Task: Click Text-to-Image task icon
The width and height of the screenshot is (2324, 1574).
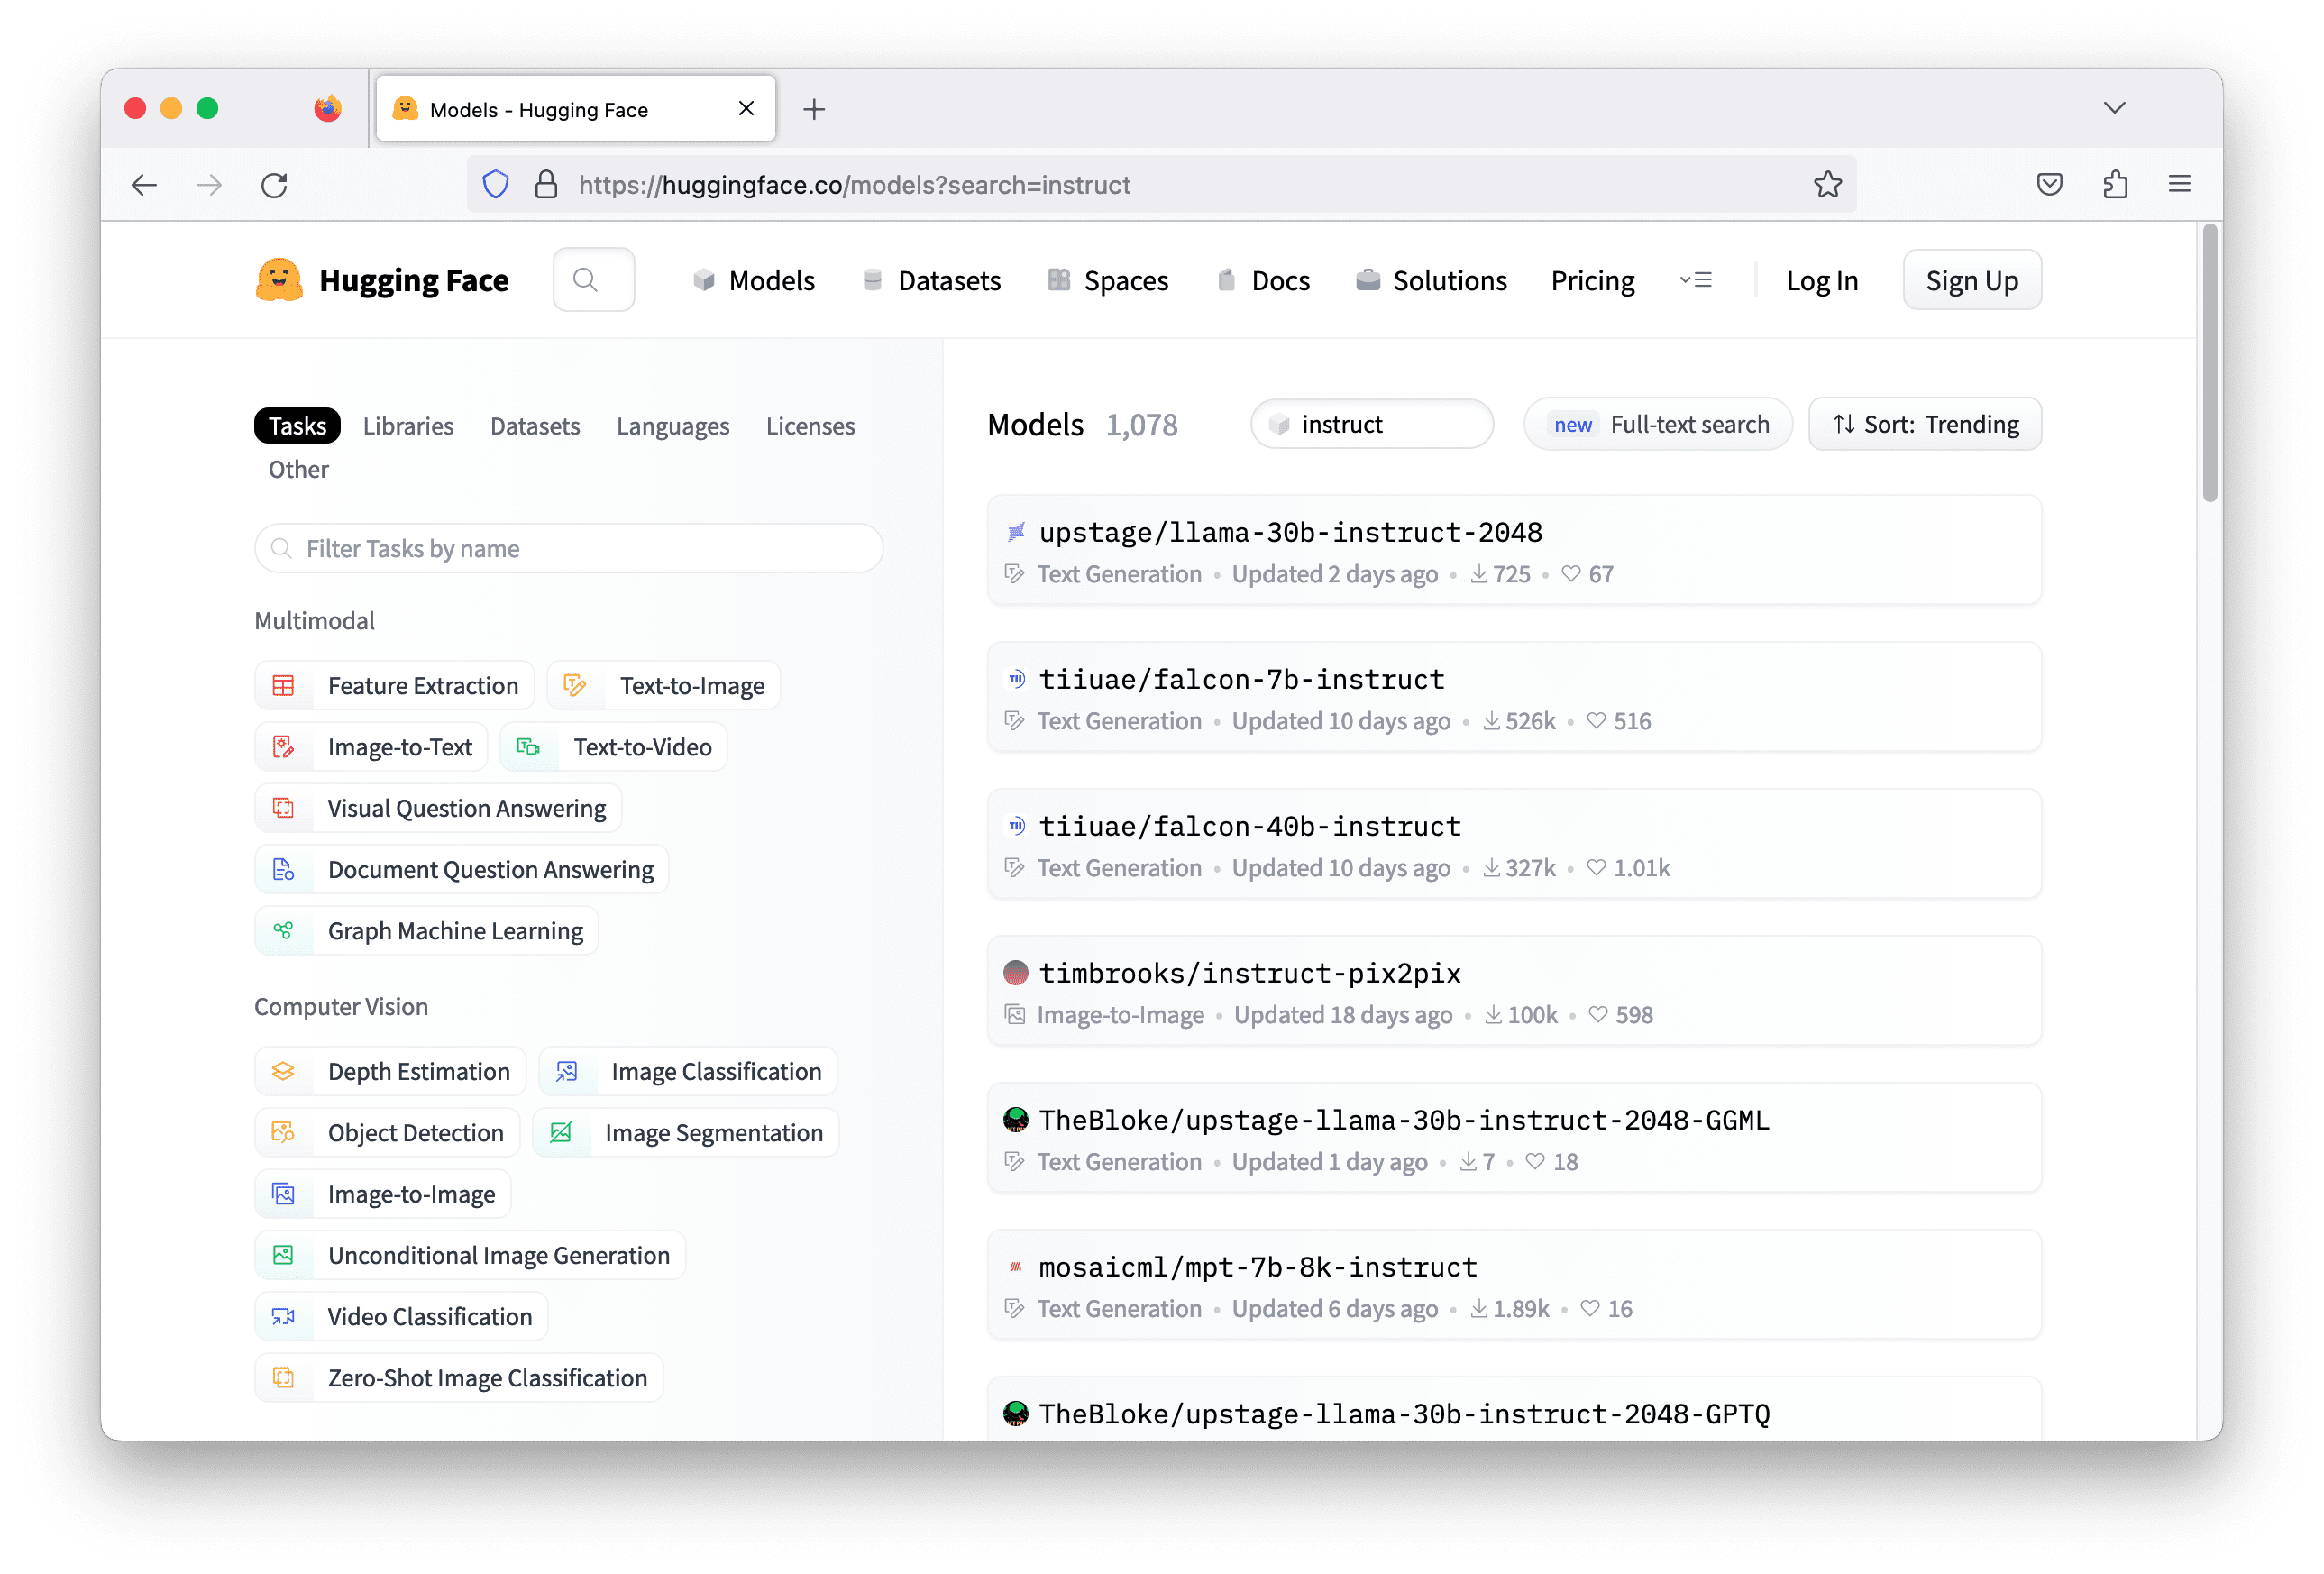Action: pyautogui.click(x=575, y=686)
